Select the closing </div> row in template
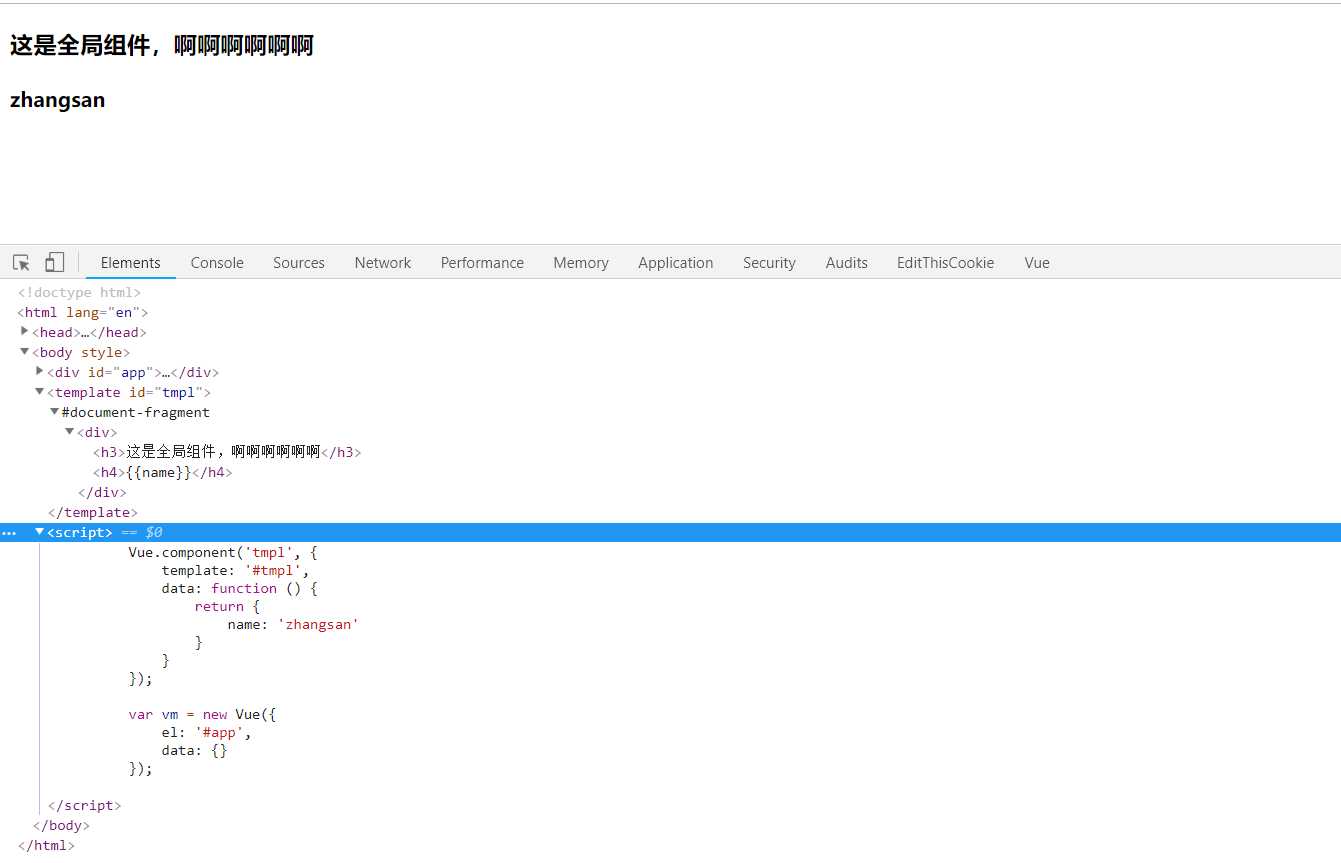This screenshot has width=1341, height=863. (102, 492)
